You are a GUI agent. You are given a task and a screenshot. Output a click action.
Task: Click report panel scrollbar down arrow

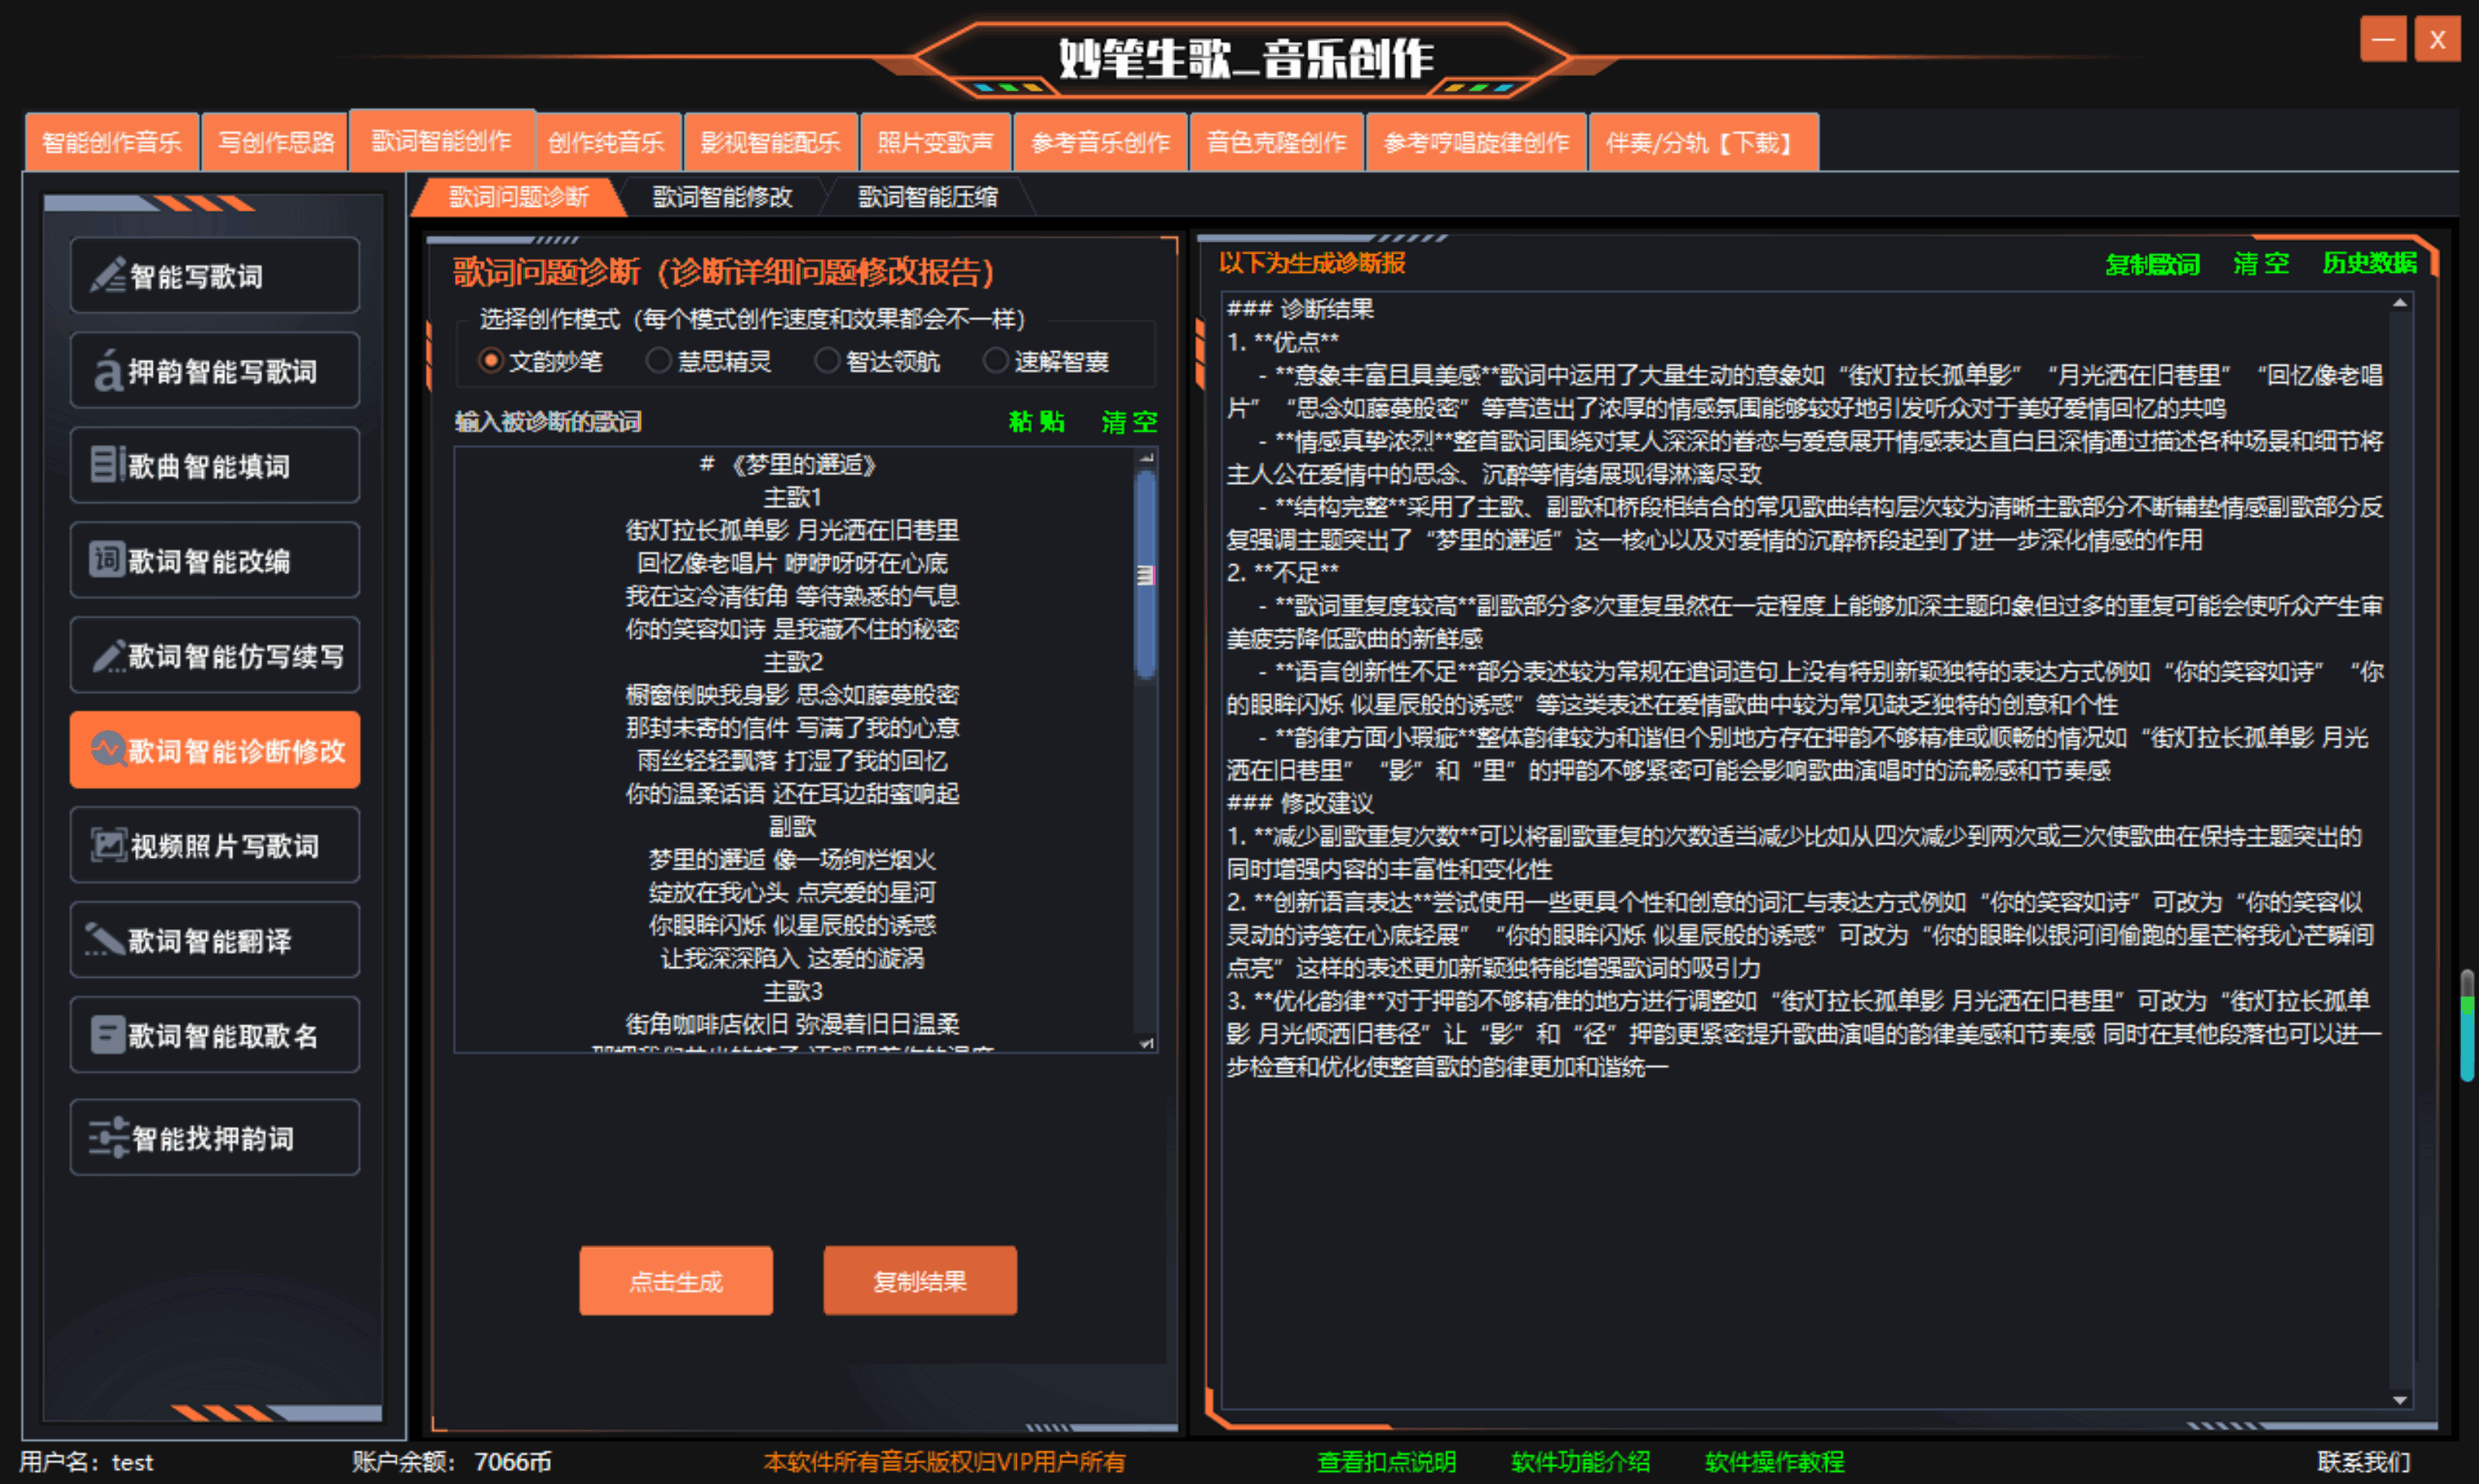(x=2399, y=1400)
